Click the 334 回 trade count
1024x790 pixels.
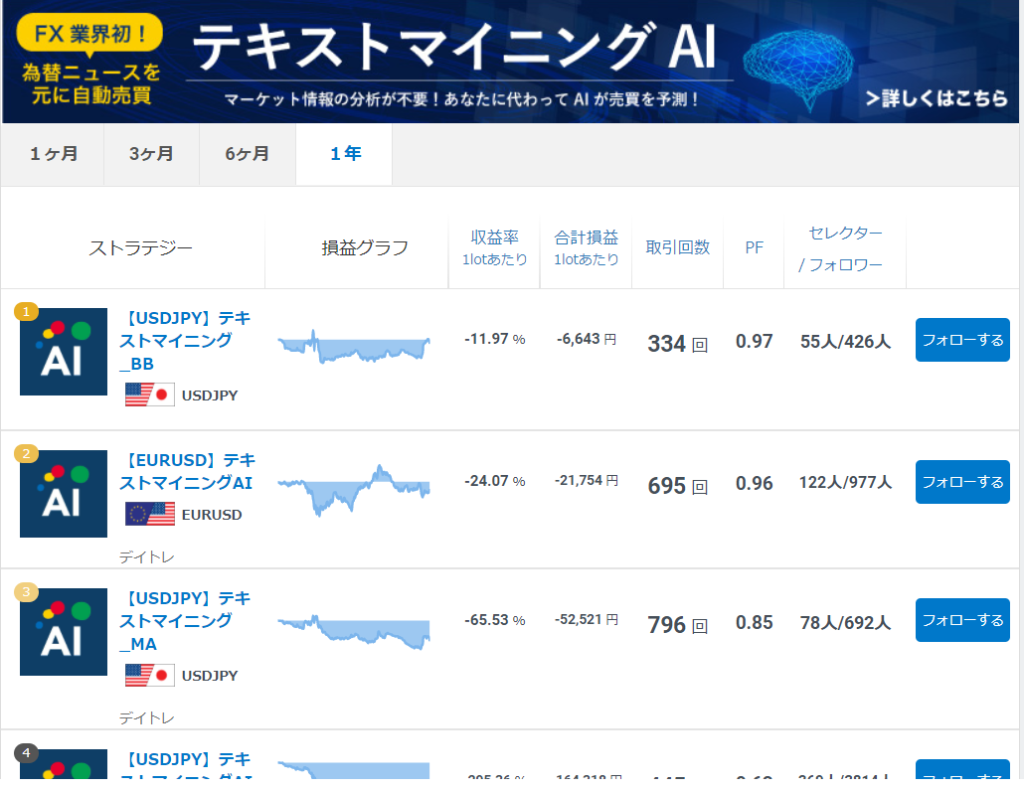pos(677,343)
